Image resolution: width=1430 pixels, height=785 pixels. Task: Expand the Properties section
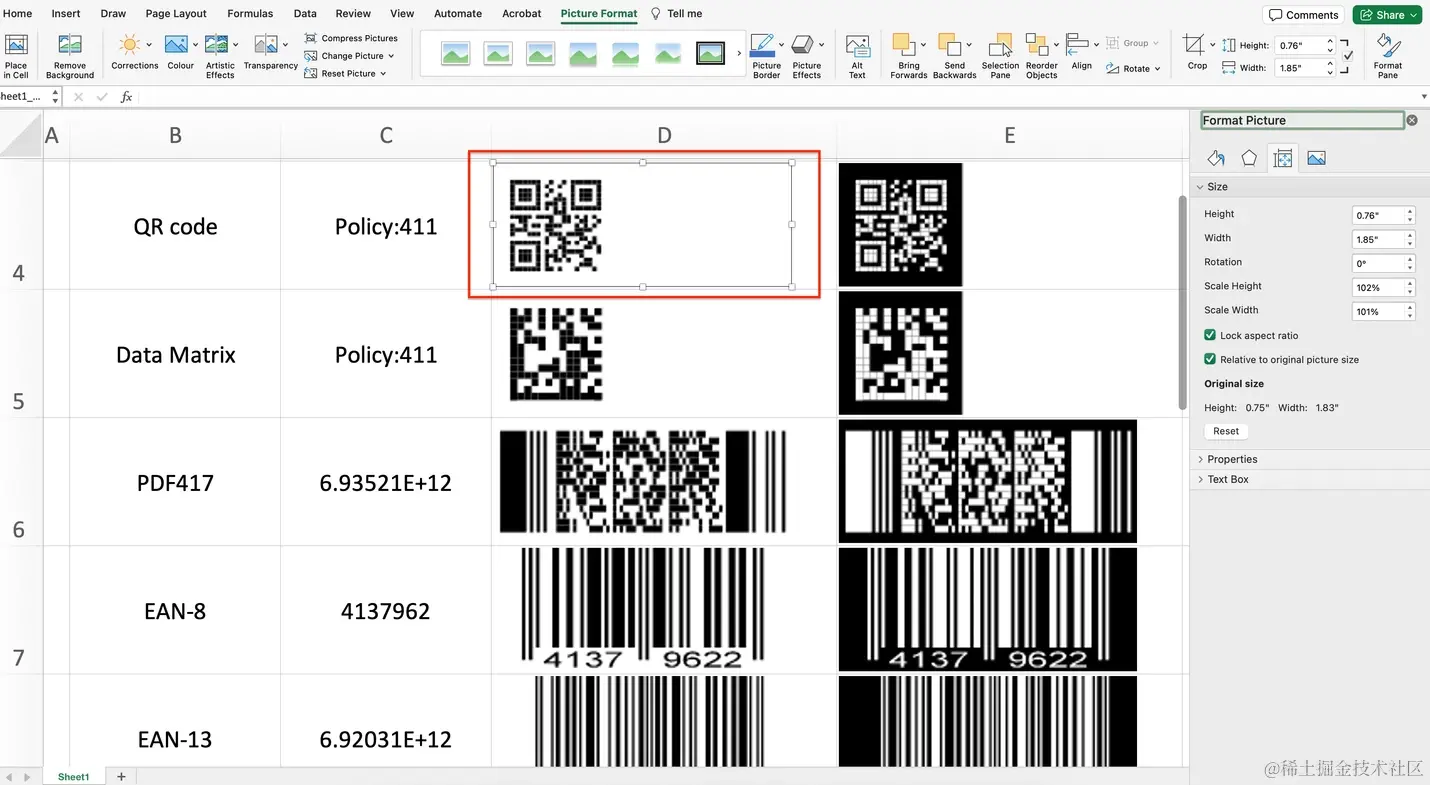point(1200,459)
